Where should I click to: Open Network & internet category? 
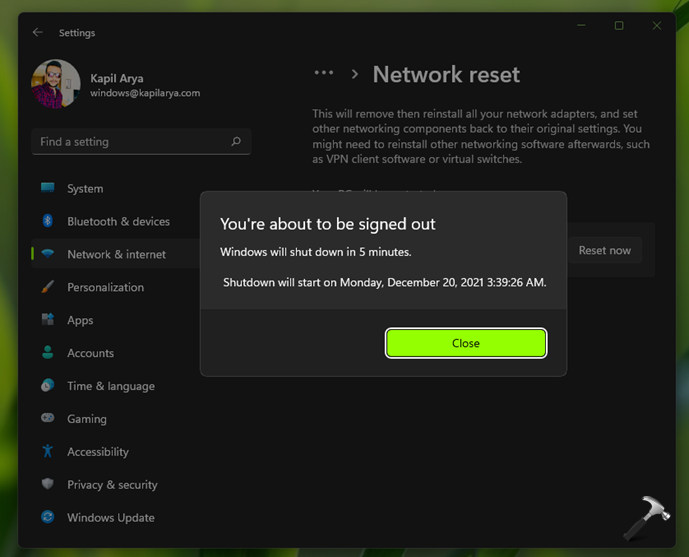[116, 254]
